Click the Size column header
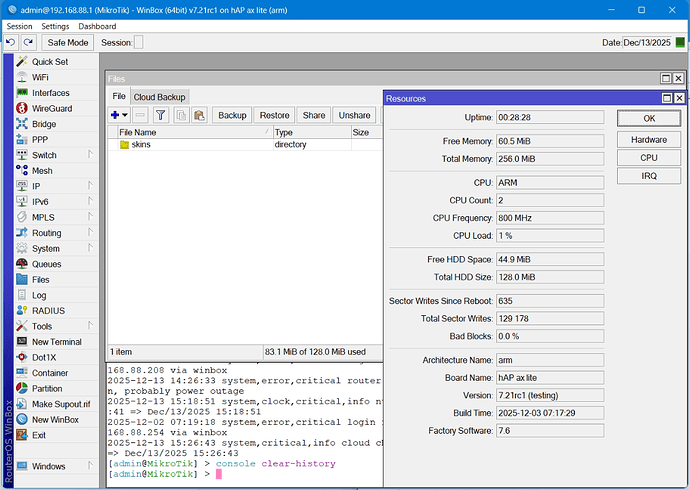This screenshot has height=490, width=690. click(367, 132)
